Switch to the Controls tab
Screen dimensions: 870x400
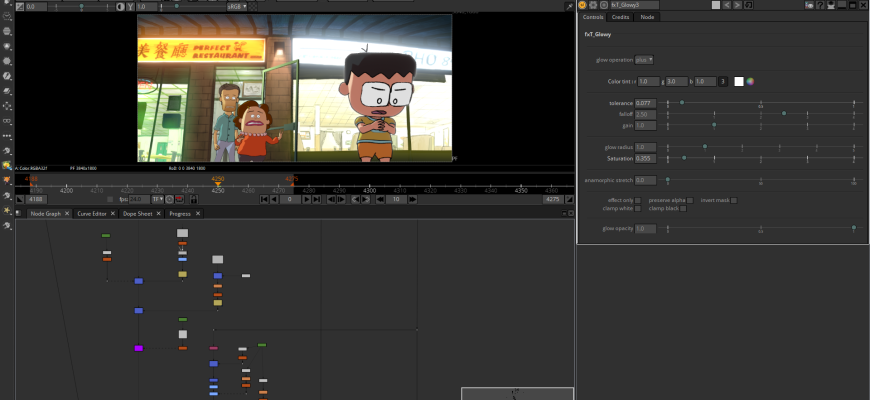point(593,17)
